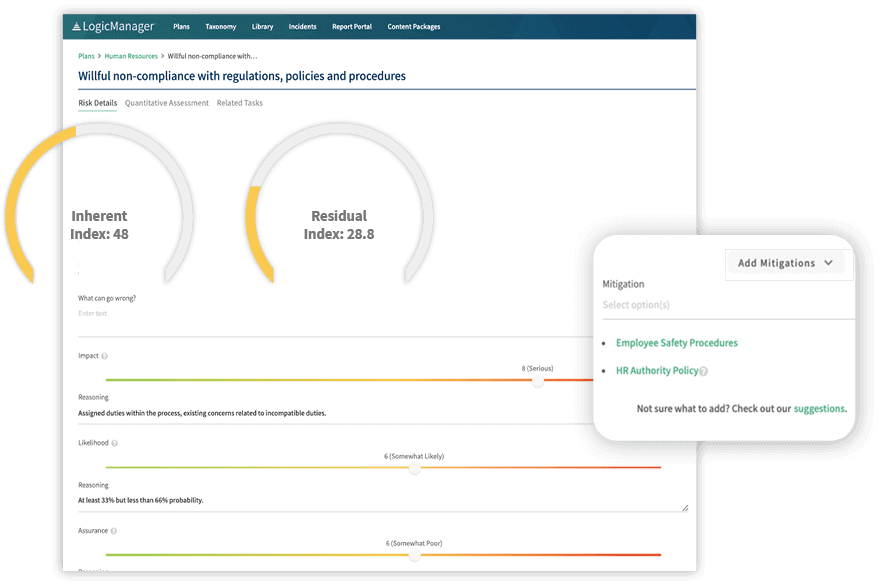Open the Employee Safety Procedures link

[677, 343]
